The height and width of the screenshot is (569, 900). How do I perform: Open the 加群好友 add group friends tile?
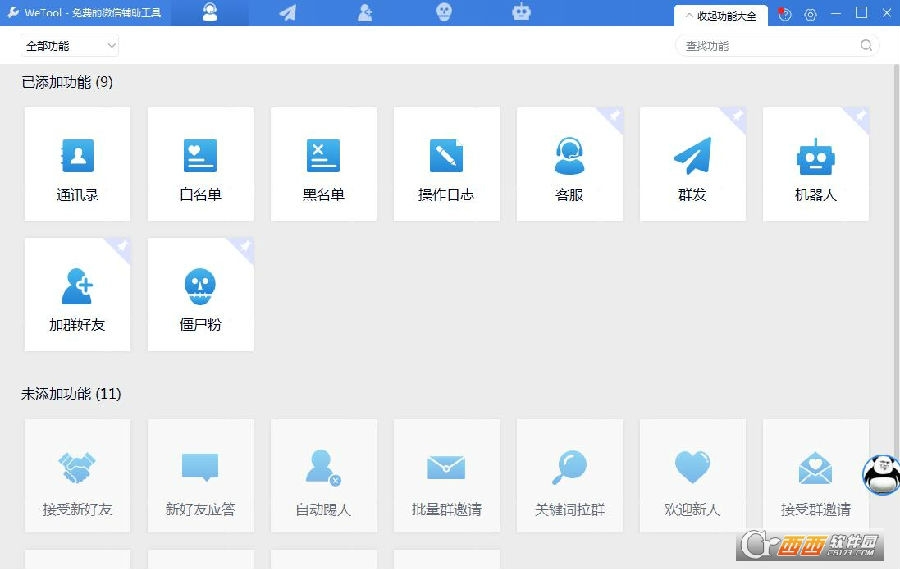[x=77, y=294]
